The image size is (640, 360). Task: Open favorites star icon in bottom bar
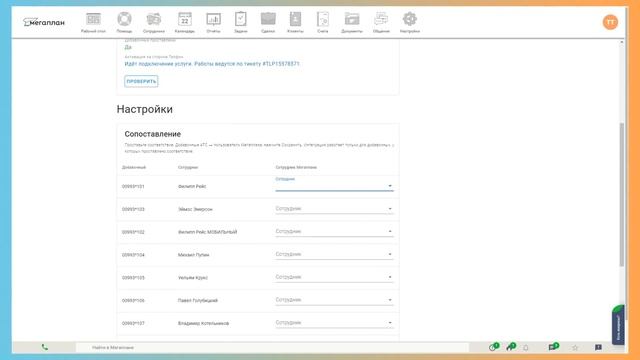(575, 348)
